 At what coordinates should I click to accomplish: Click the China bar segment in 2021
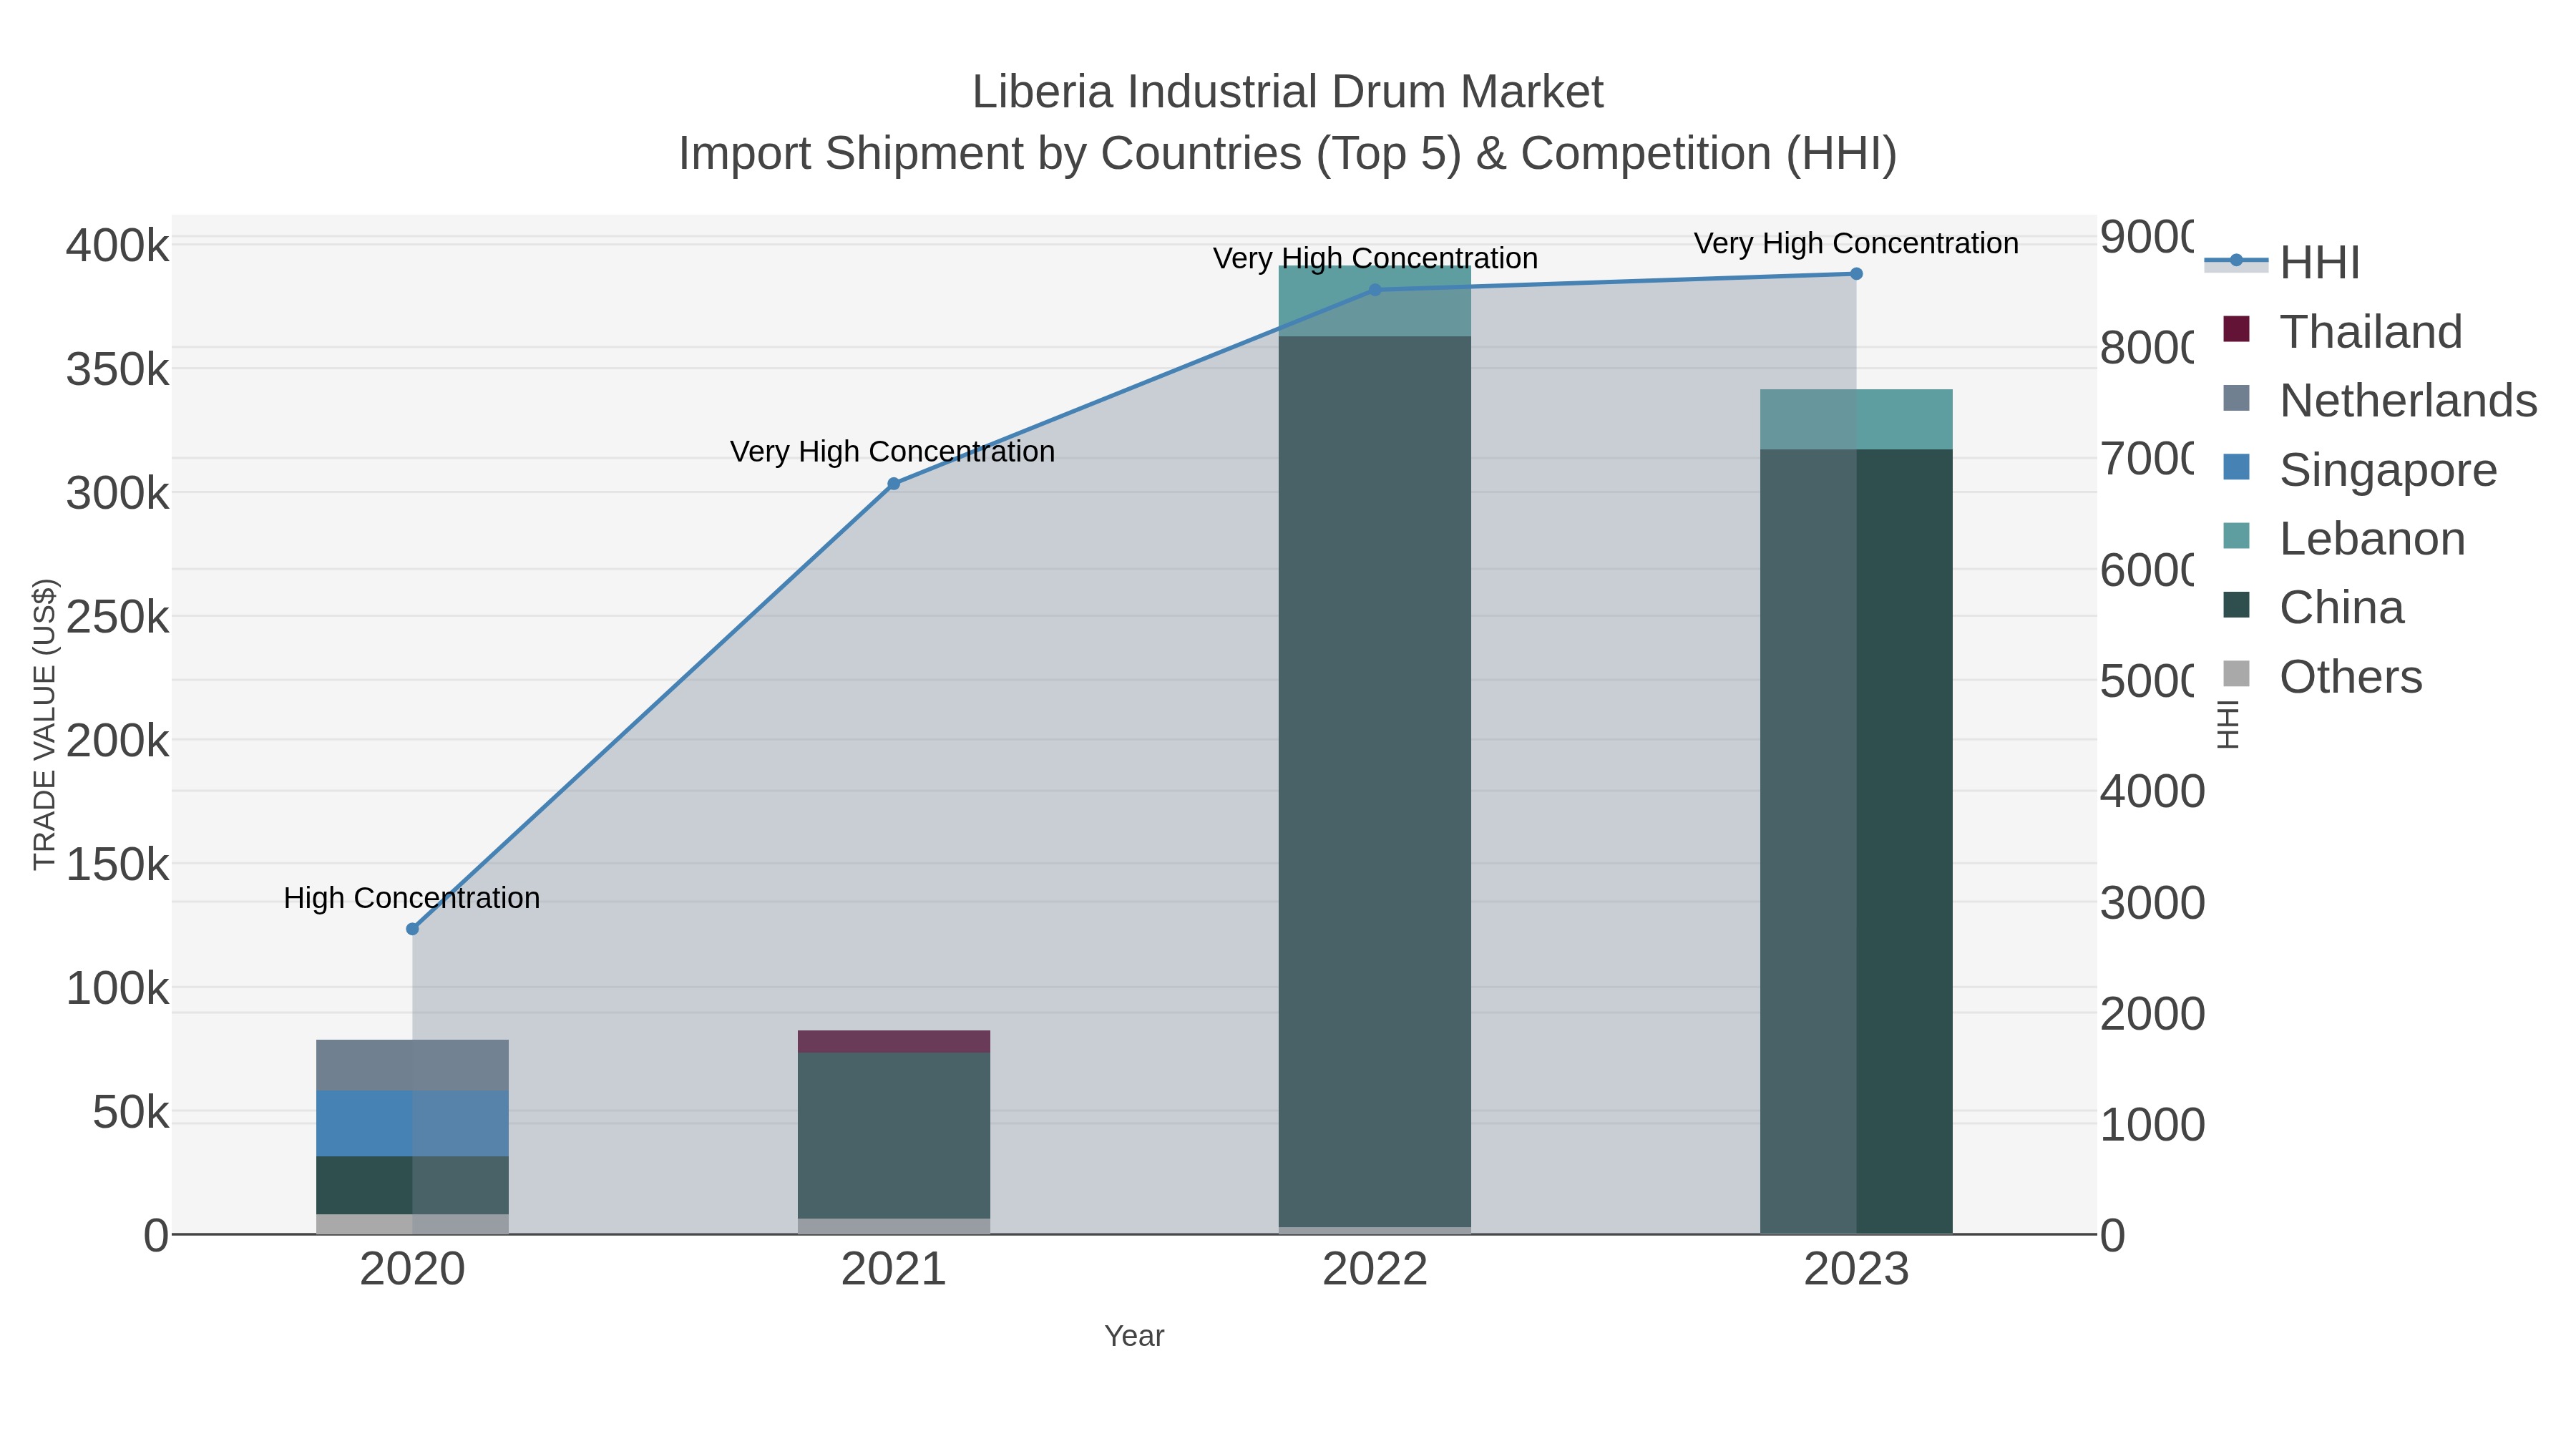point(894,1136)
